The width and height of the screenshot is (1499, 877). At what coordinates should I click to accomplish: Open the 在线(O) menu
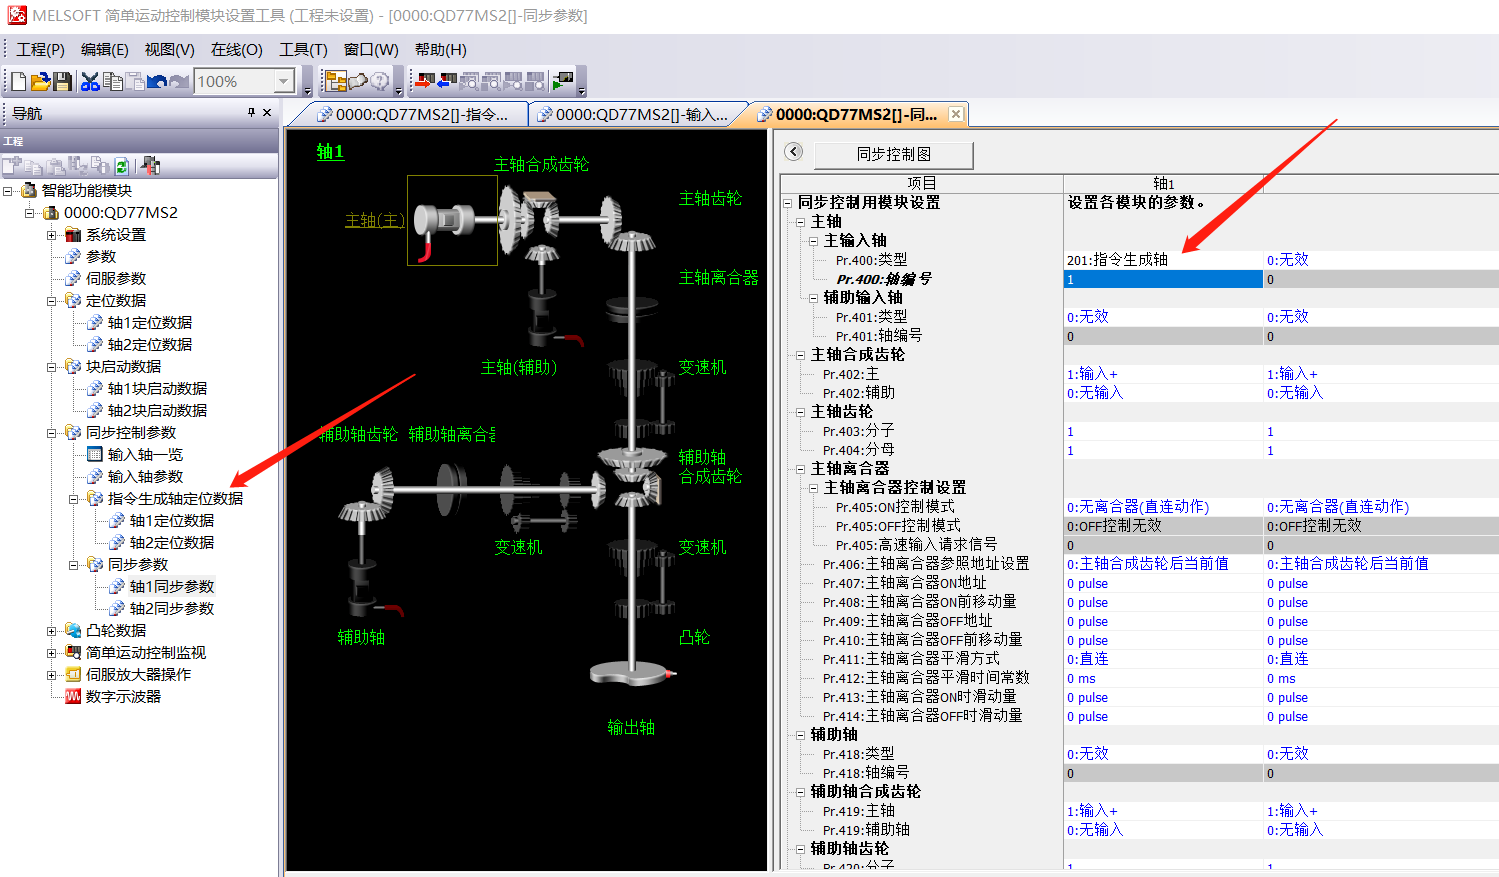tap(236, 50)
